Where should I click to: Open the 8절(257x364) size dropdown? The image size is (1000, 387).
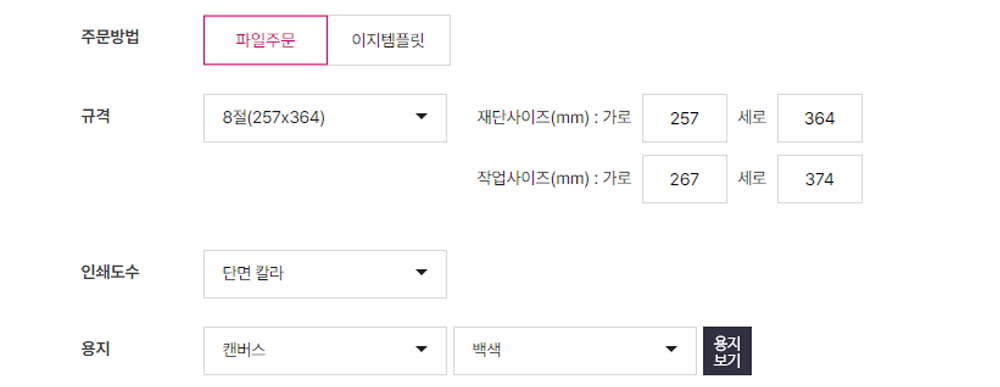pyautogui.click(x=325, y=119)
